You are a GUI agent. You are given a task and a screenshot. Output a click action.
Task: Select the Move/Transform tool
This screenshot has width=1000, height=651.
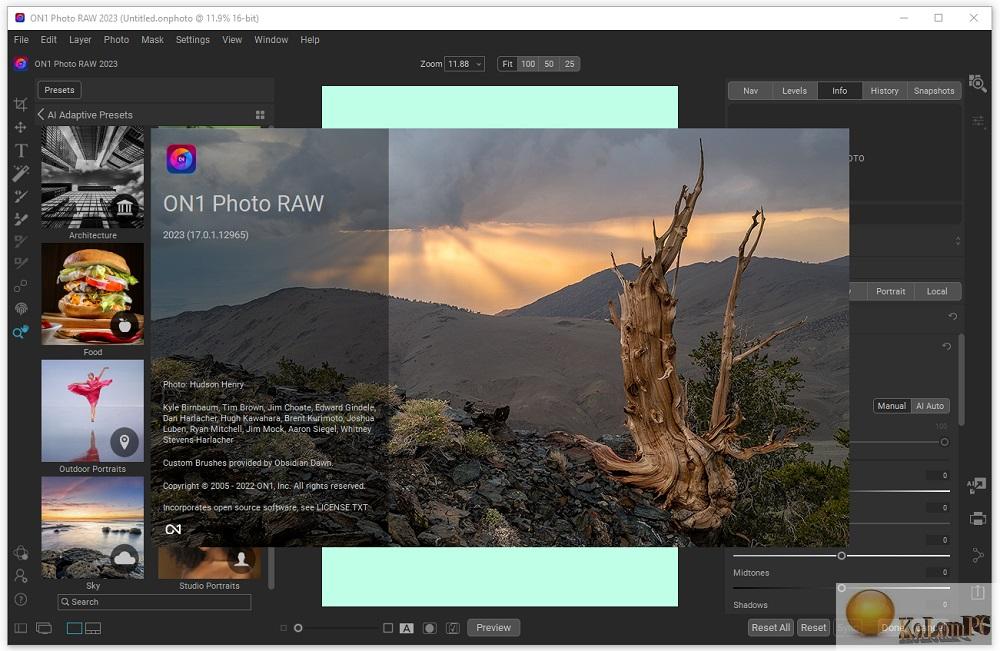point(20,128)
